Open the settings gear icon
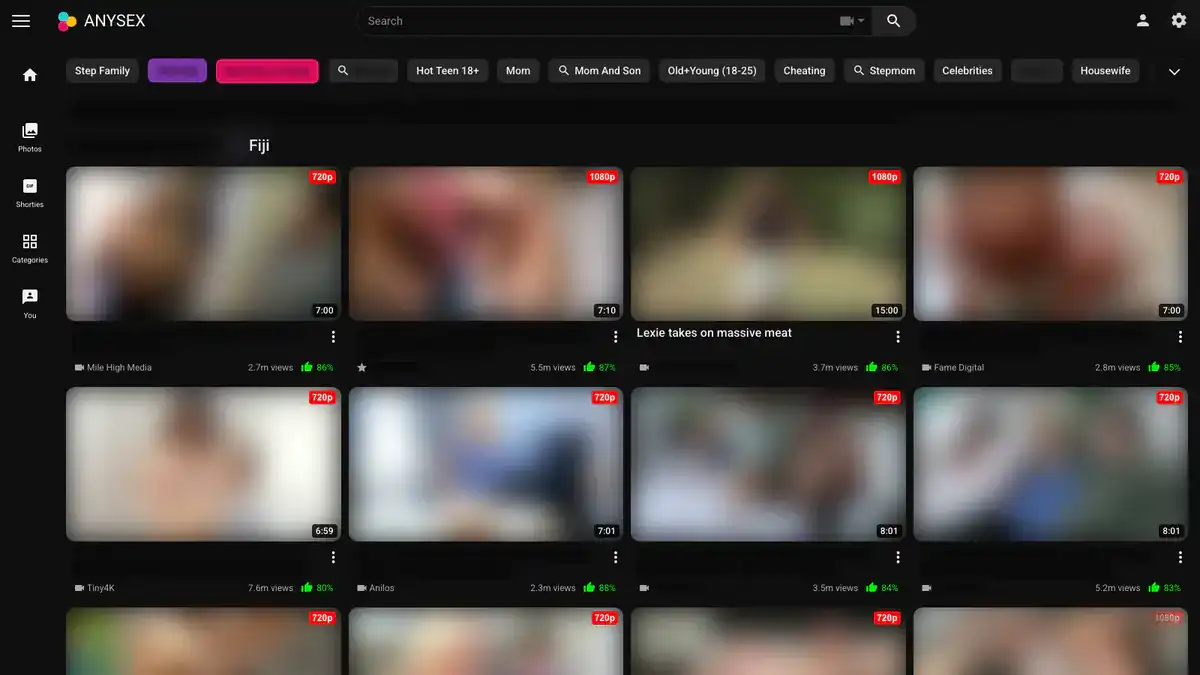Image resolution: width=1200 pixels, height=675 pixels. coord(1179,21)
